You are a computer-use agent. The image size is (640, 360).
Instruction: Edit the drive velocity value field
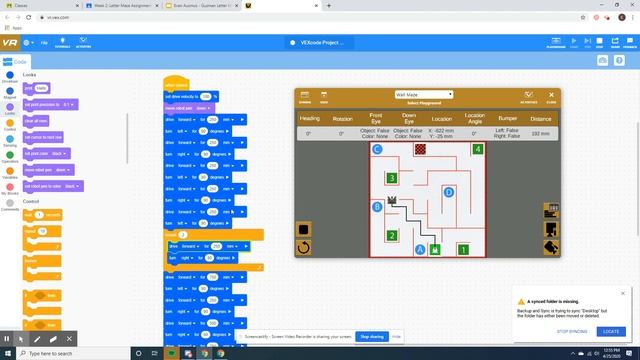(x=206, y=97)
